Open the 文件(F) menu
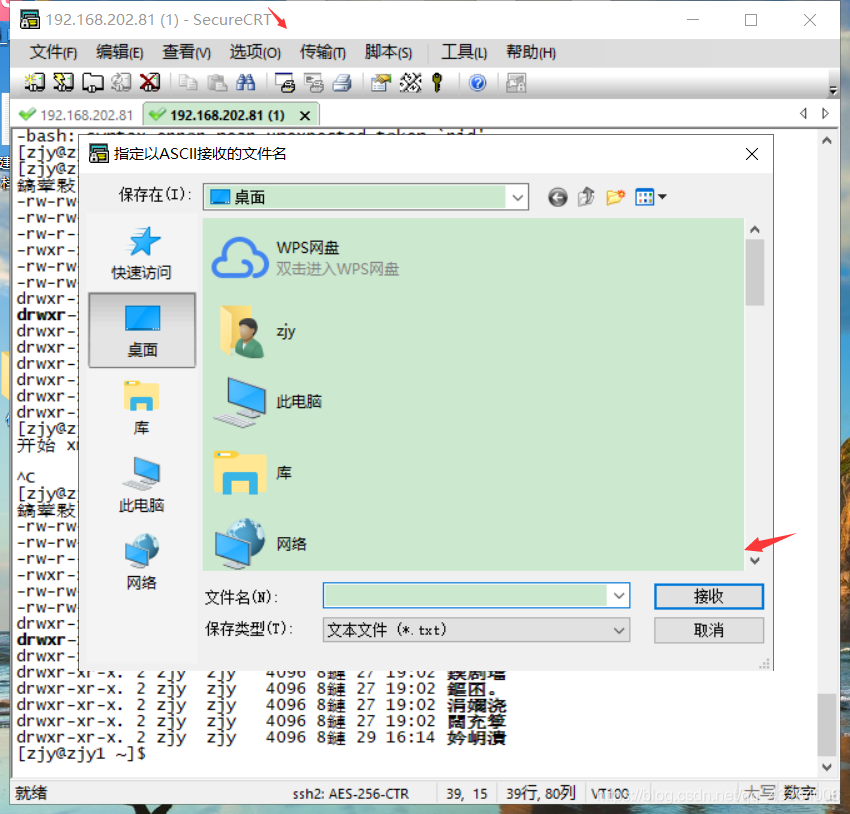 coord(53,53)
